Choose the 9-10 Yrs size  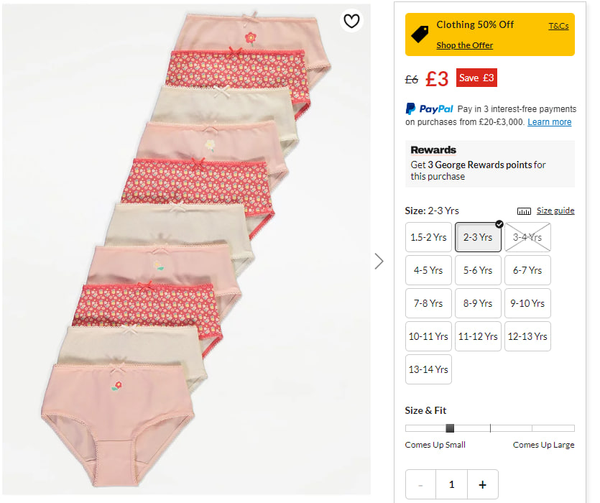click(527, 303)
